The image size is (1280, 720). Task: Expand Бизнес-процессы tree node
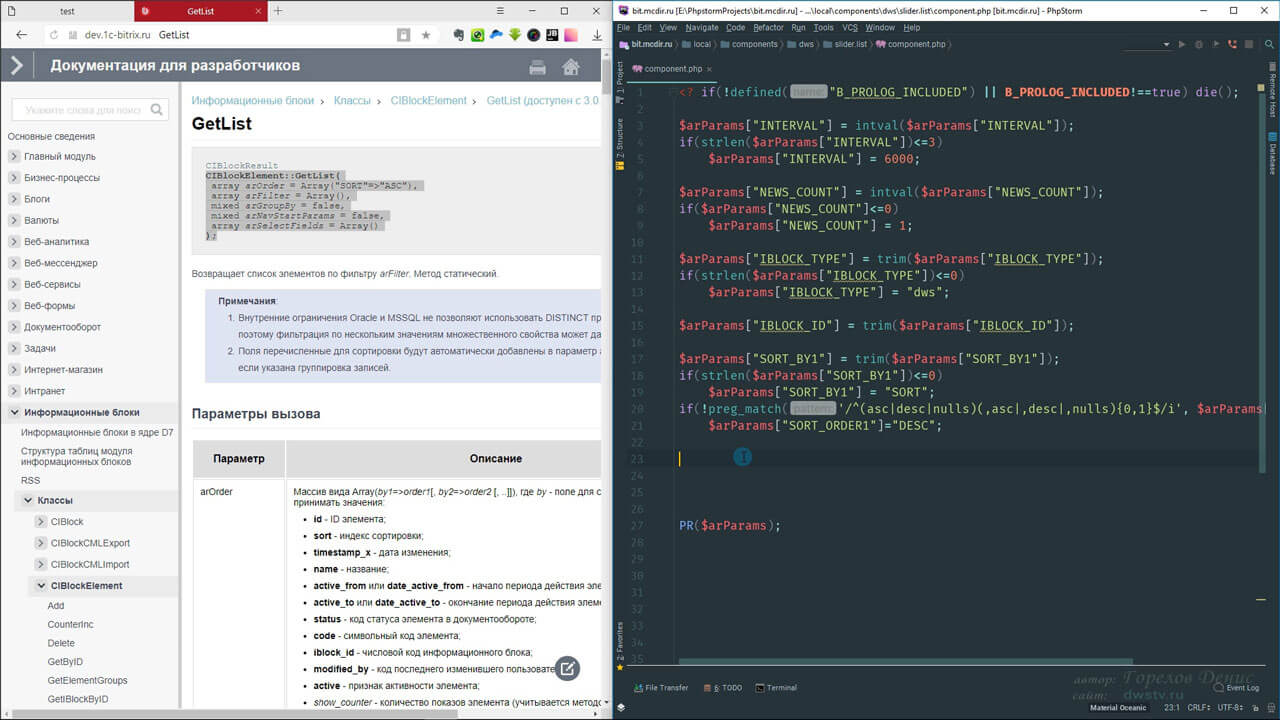(x=14, y=177)
